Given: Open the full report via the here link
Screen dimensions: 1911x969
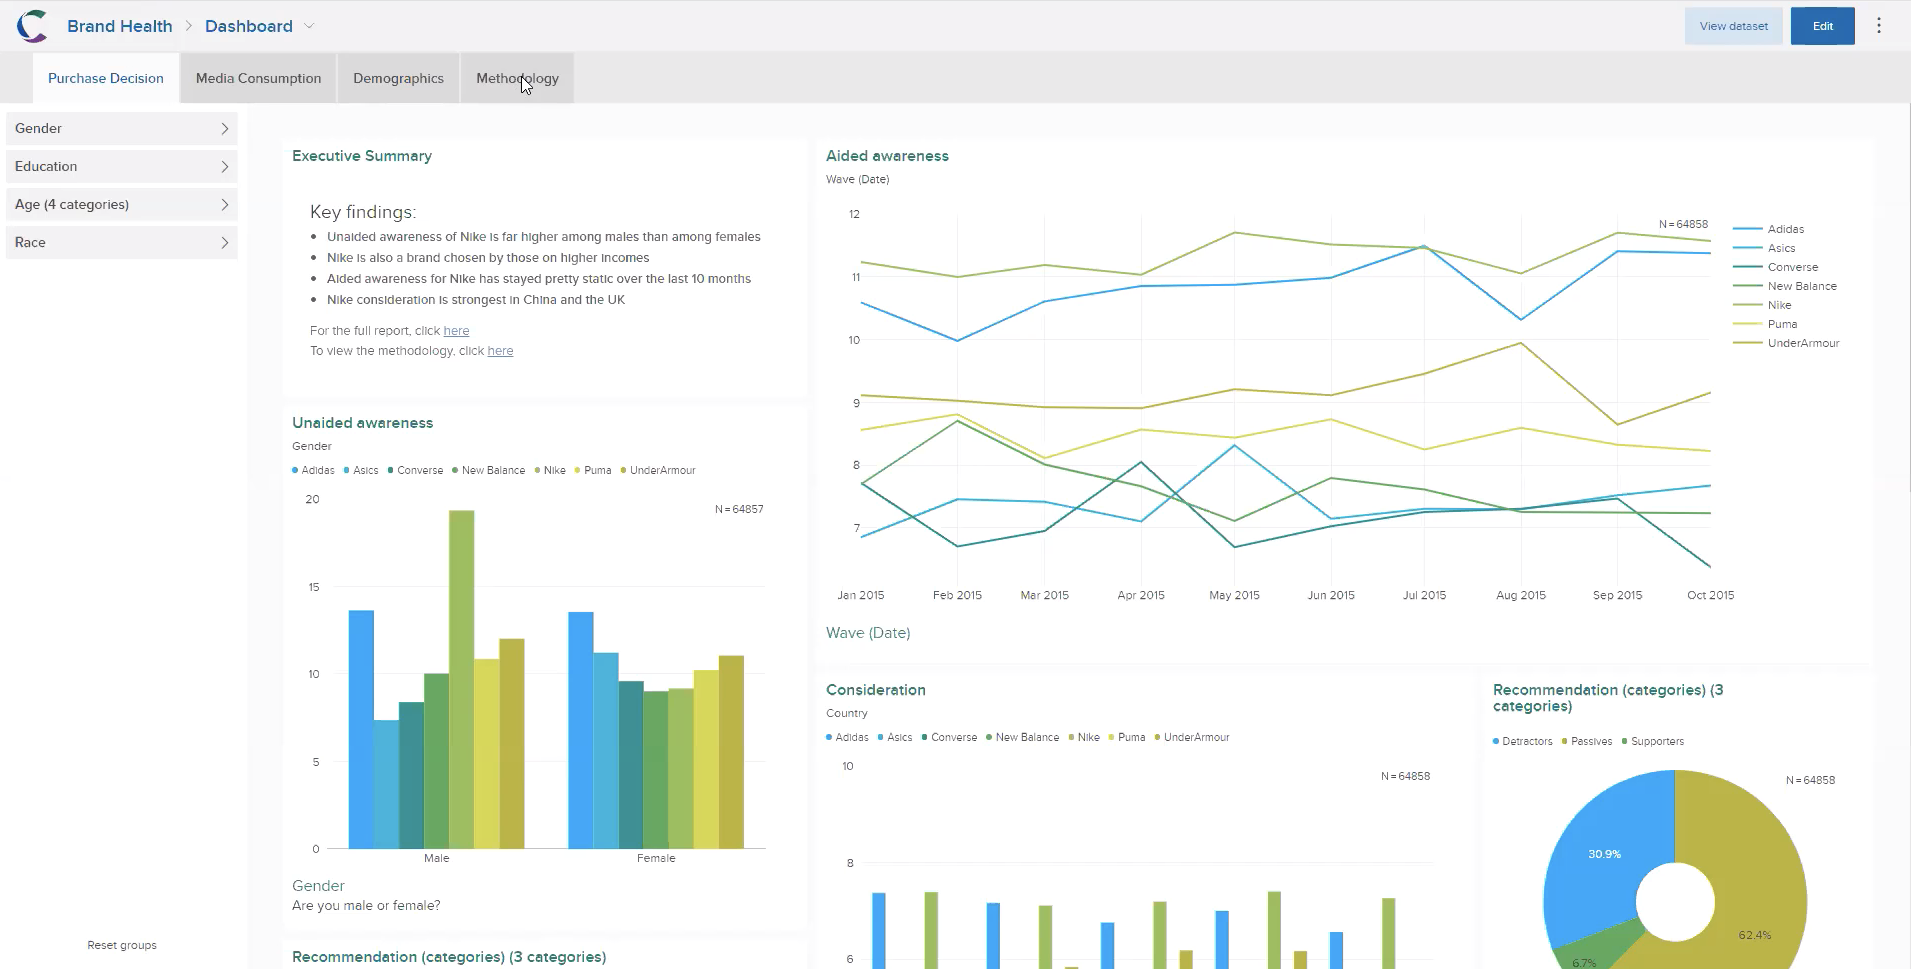Looking at the screenshot, I should click(456, 330).
